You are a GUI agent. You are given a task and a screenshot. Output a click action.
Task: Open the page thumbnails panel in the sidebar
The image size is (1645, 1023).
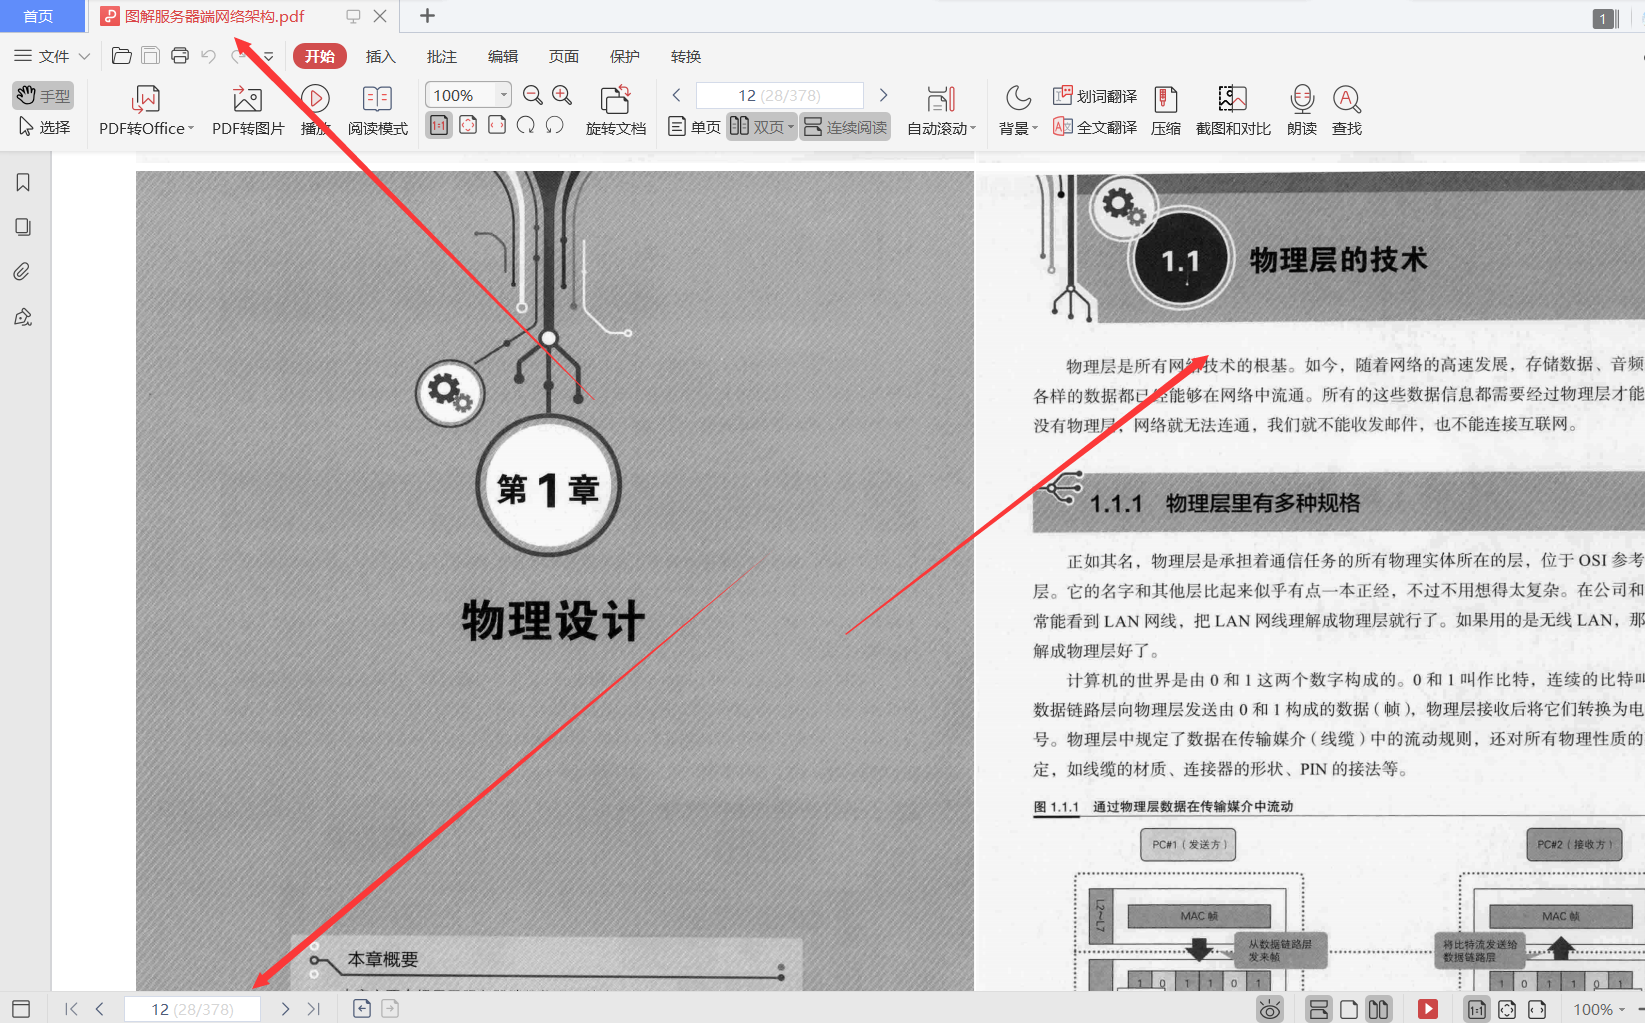pos(23,227)
